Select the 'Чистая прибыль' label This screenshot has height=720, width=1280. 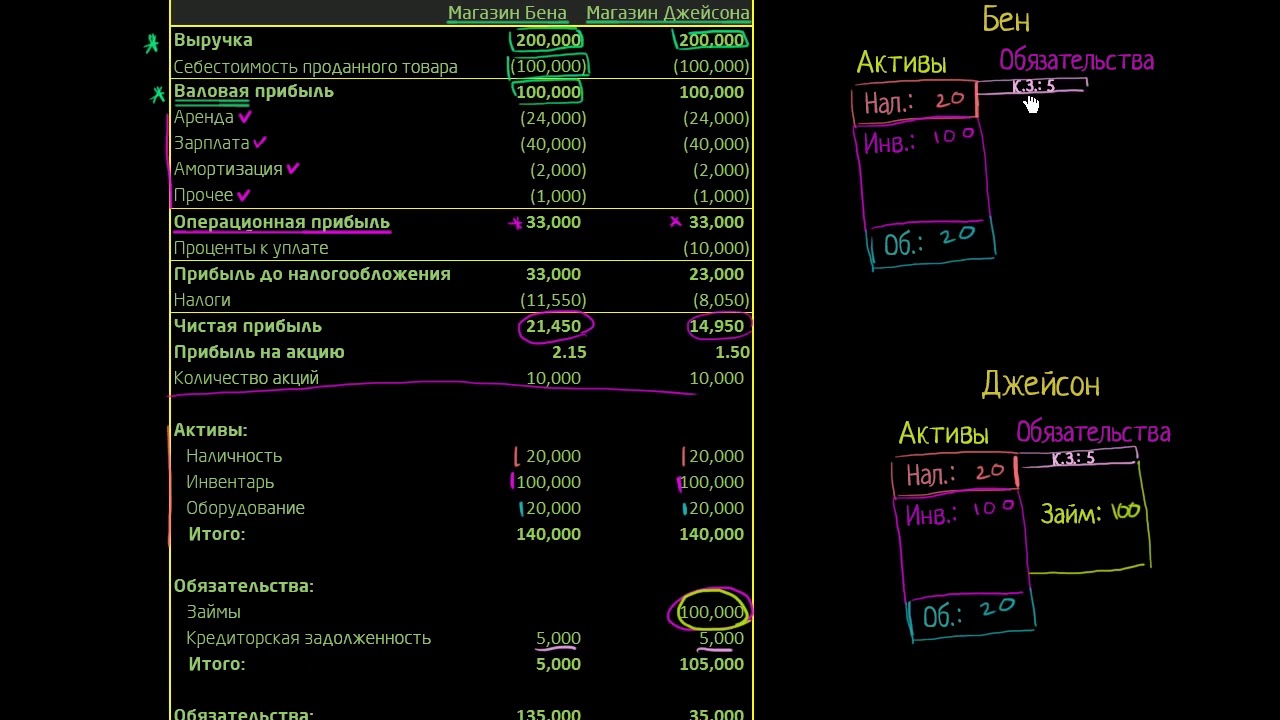tap(248, 326)
